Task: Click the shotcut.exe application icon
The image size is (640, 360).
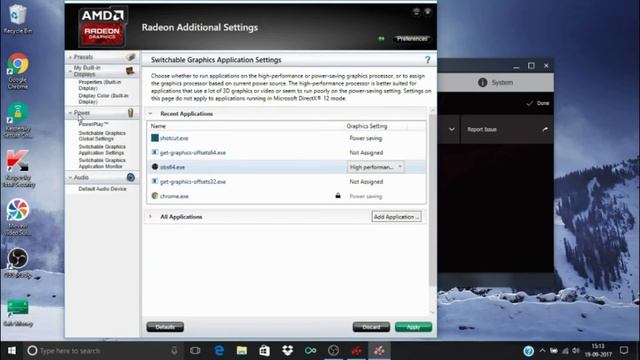Action: (x=155, y=138)
